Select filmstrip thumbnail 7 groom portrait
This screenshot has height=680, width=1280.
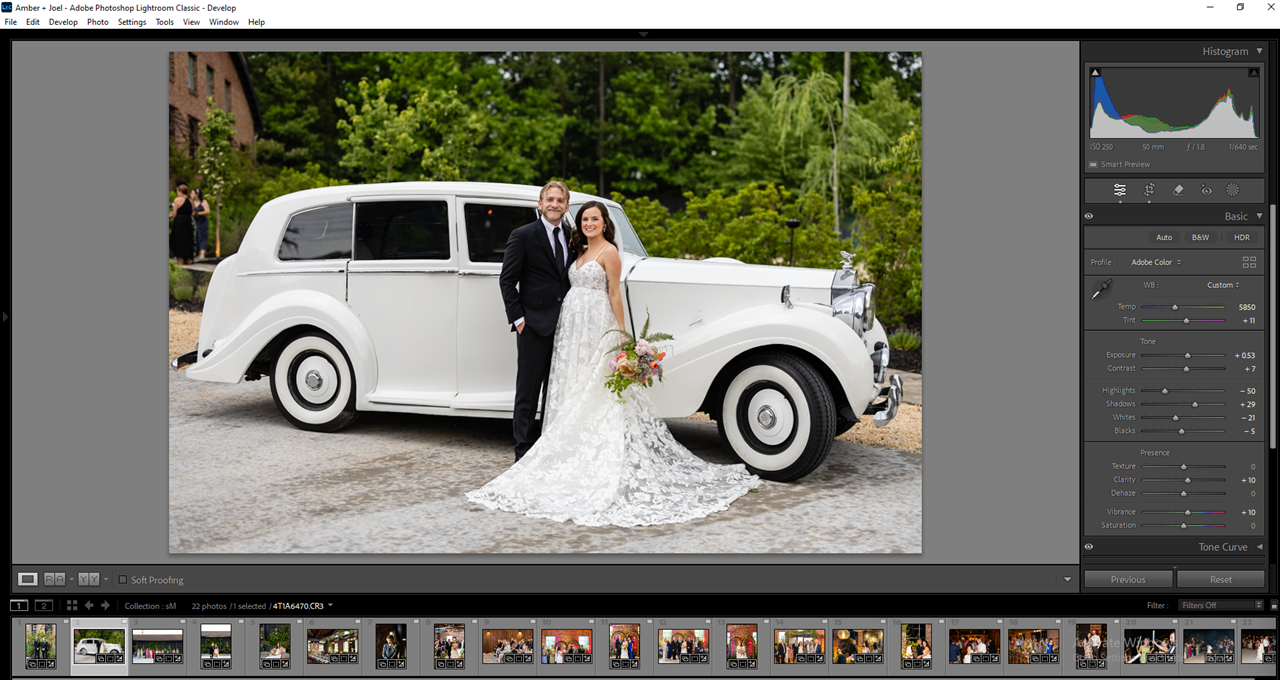391,645
